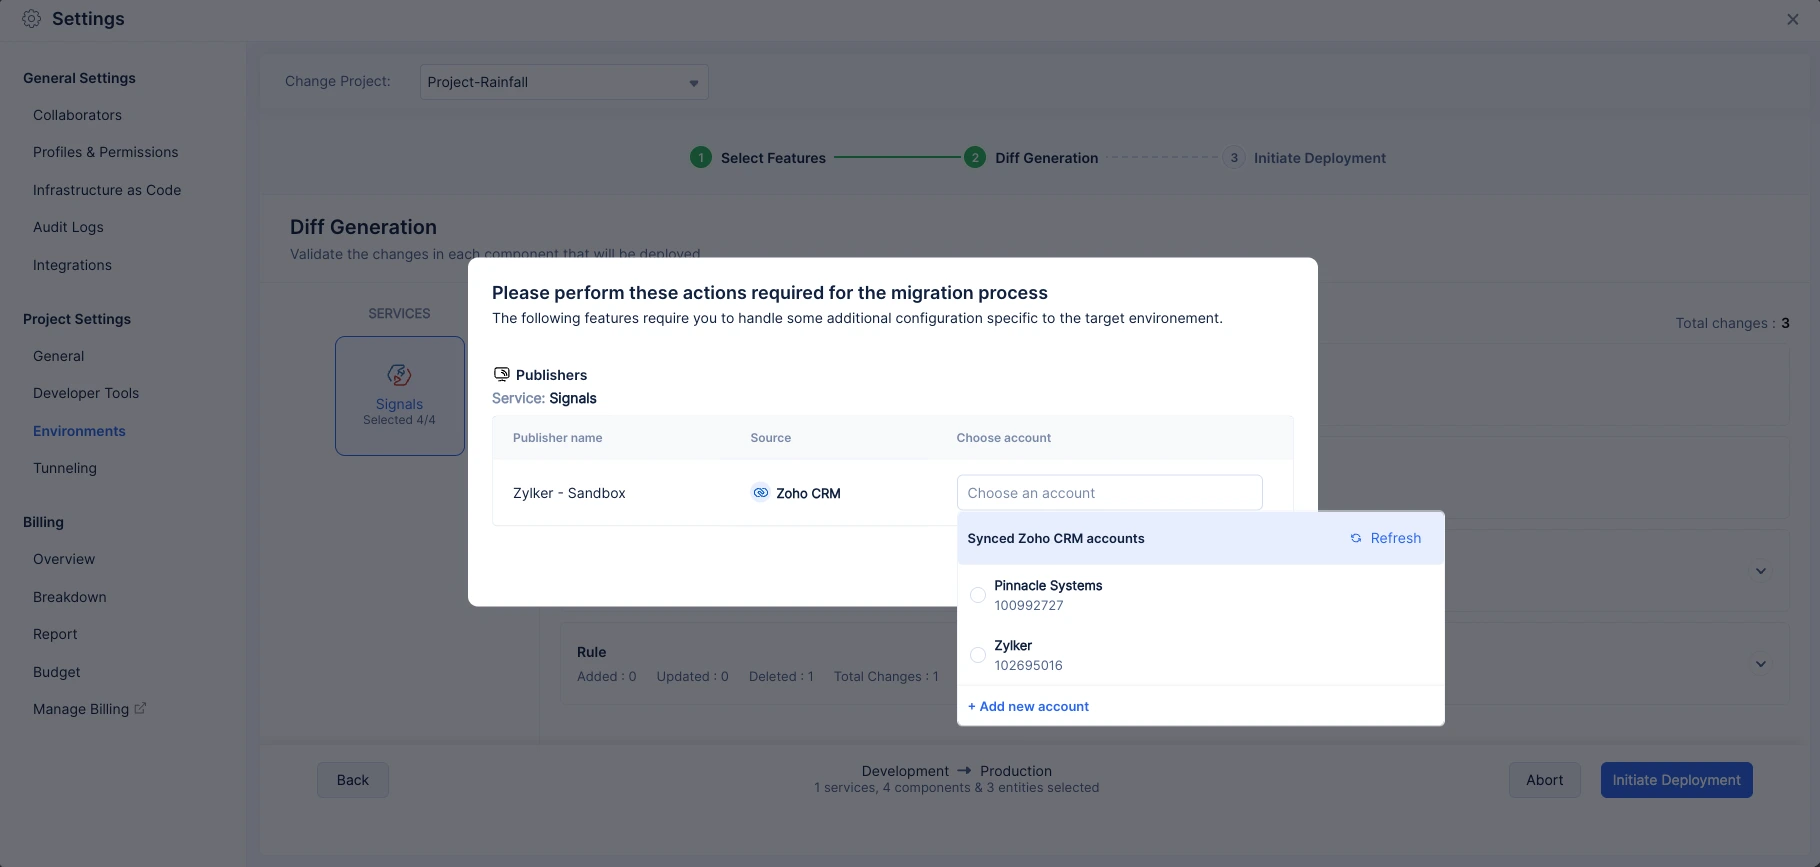Viewport: 1820px width, 867px height.
Task: Click step 2 Diff Generation circle
Action: click(x=975, y=158)
